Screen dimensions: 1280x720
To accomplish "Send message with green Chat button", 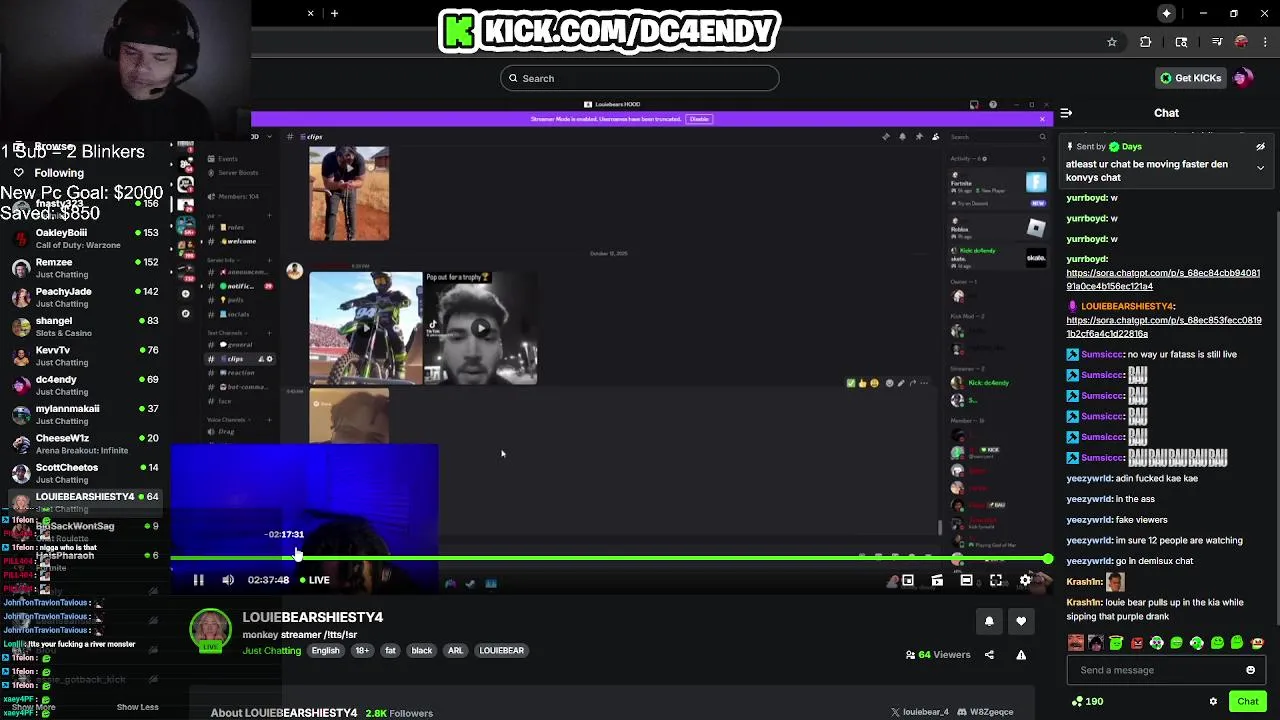I will (1247, 702).
